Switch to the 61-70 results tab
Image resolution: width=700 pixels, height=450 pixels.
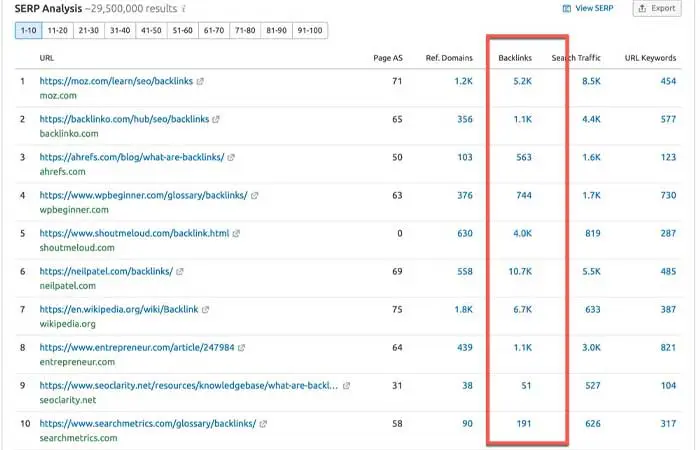click(x=214, y=30)
